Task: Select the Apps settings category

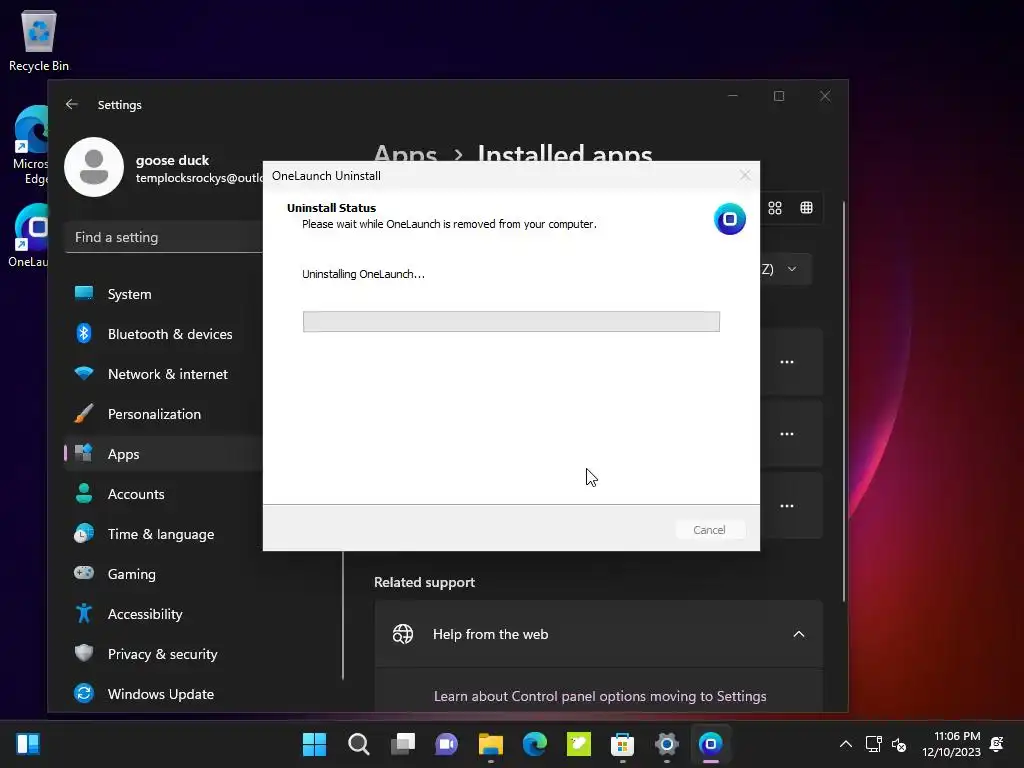Action: [163, 454]
